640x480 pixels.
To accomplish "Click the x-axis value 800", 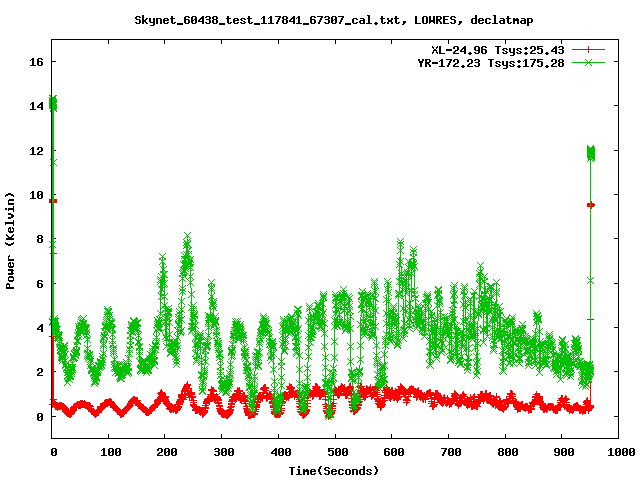I will (x=508, y=452).
